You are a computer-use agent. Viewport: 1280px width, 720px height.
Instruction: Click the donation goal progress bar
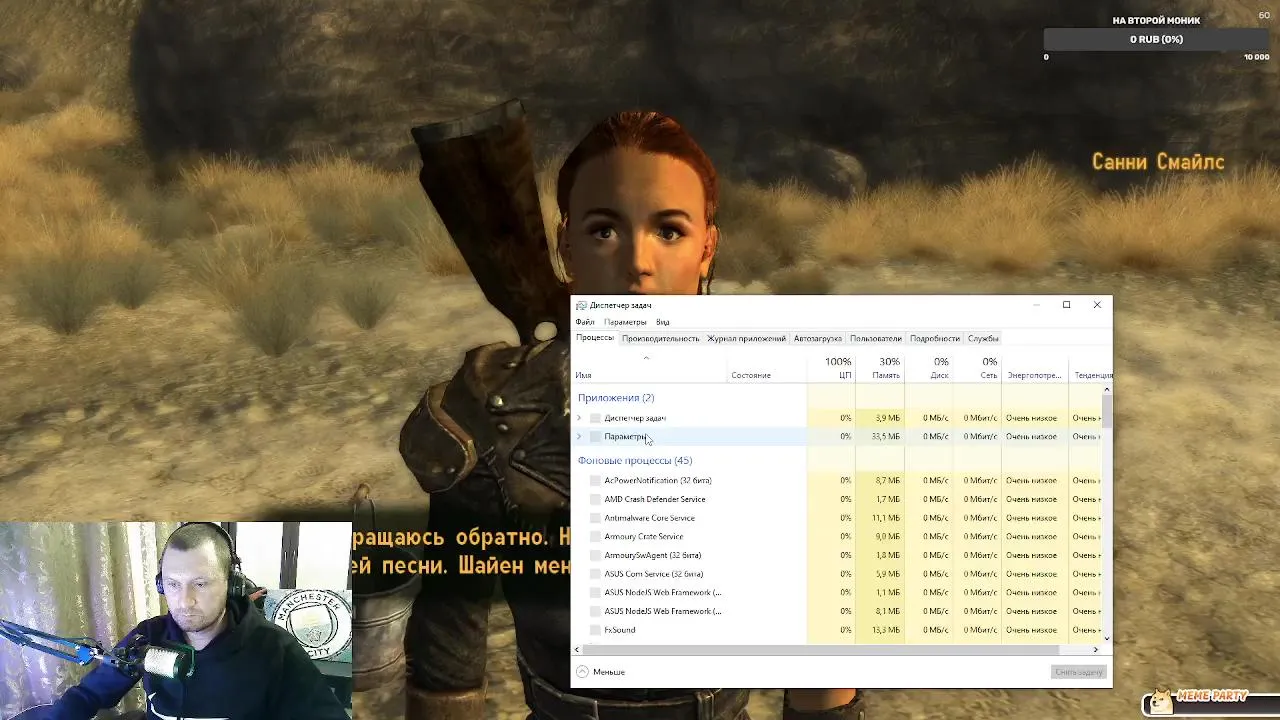(1157, 39)
